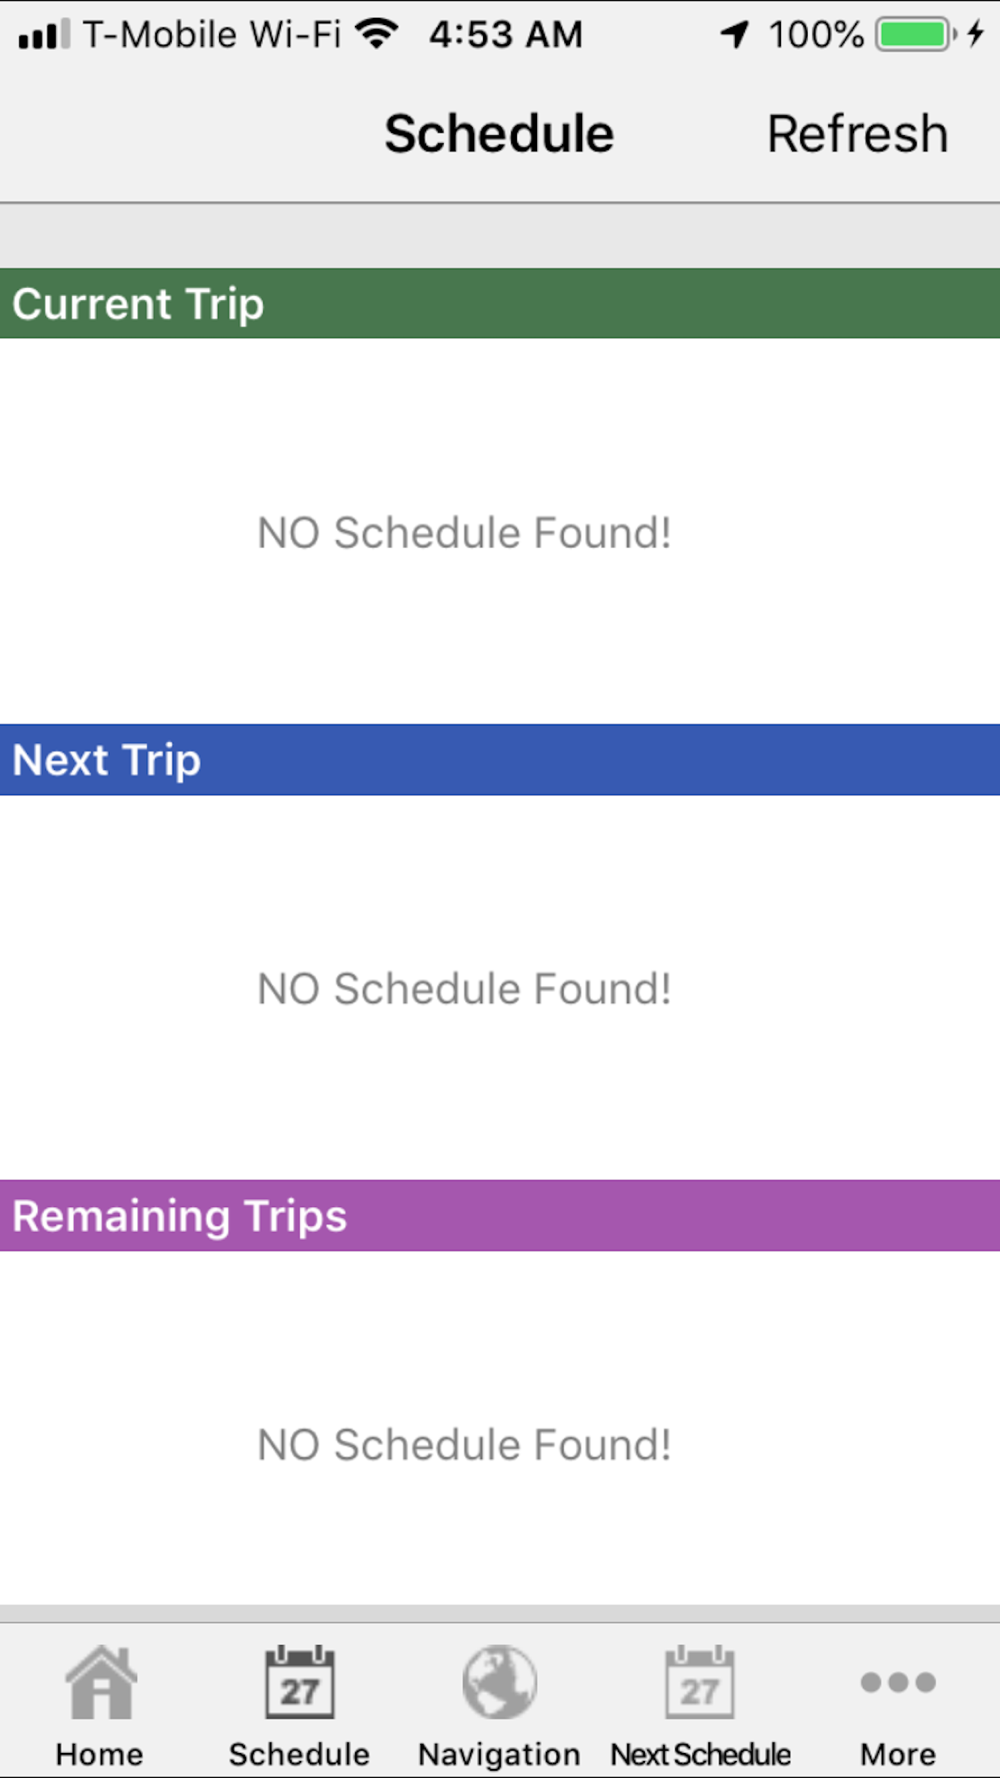
Task: Tap the Home house icon
Action: click(100, 1682)
